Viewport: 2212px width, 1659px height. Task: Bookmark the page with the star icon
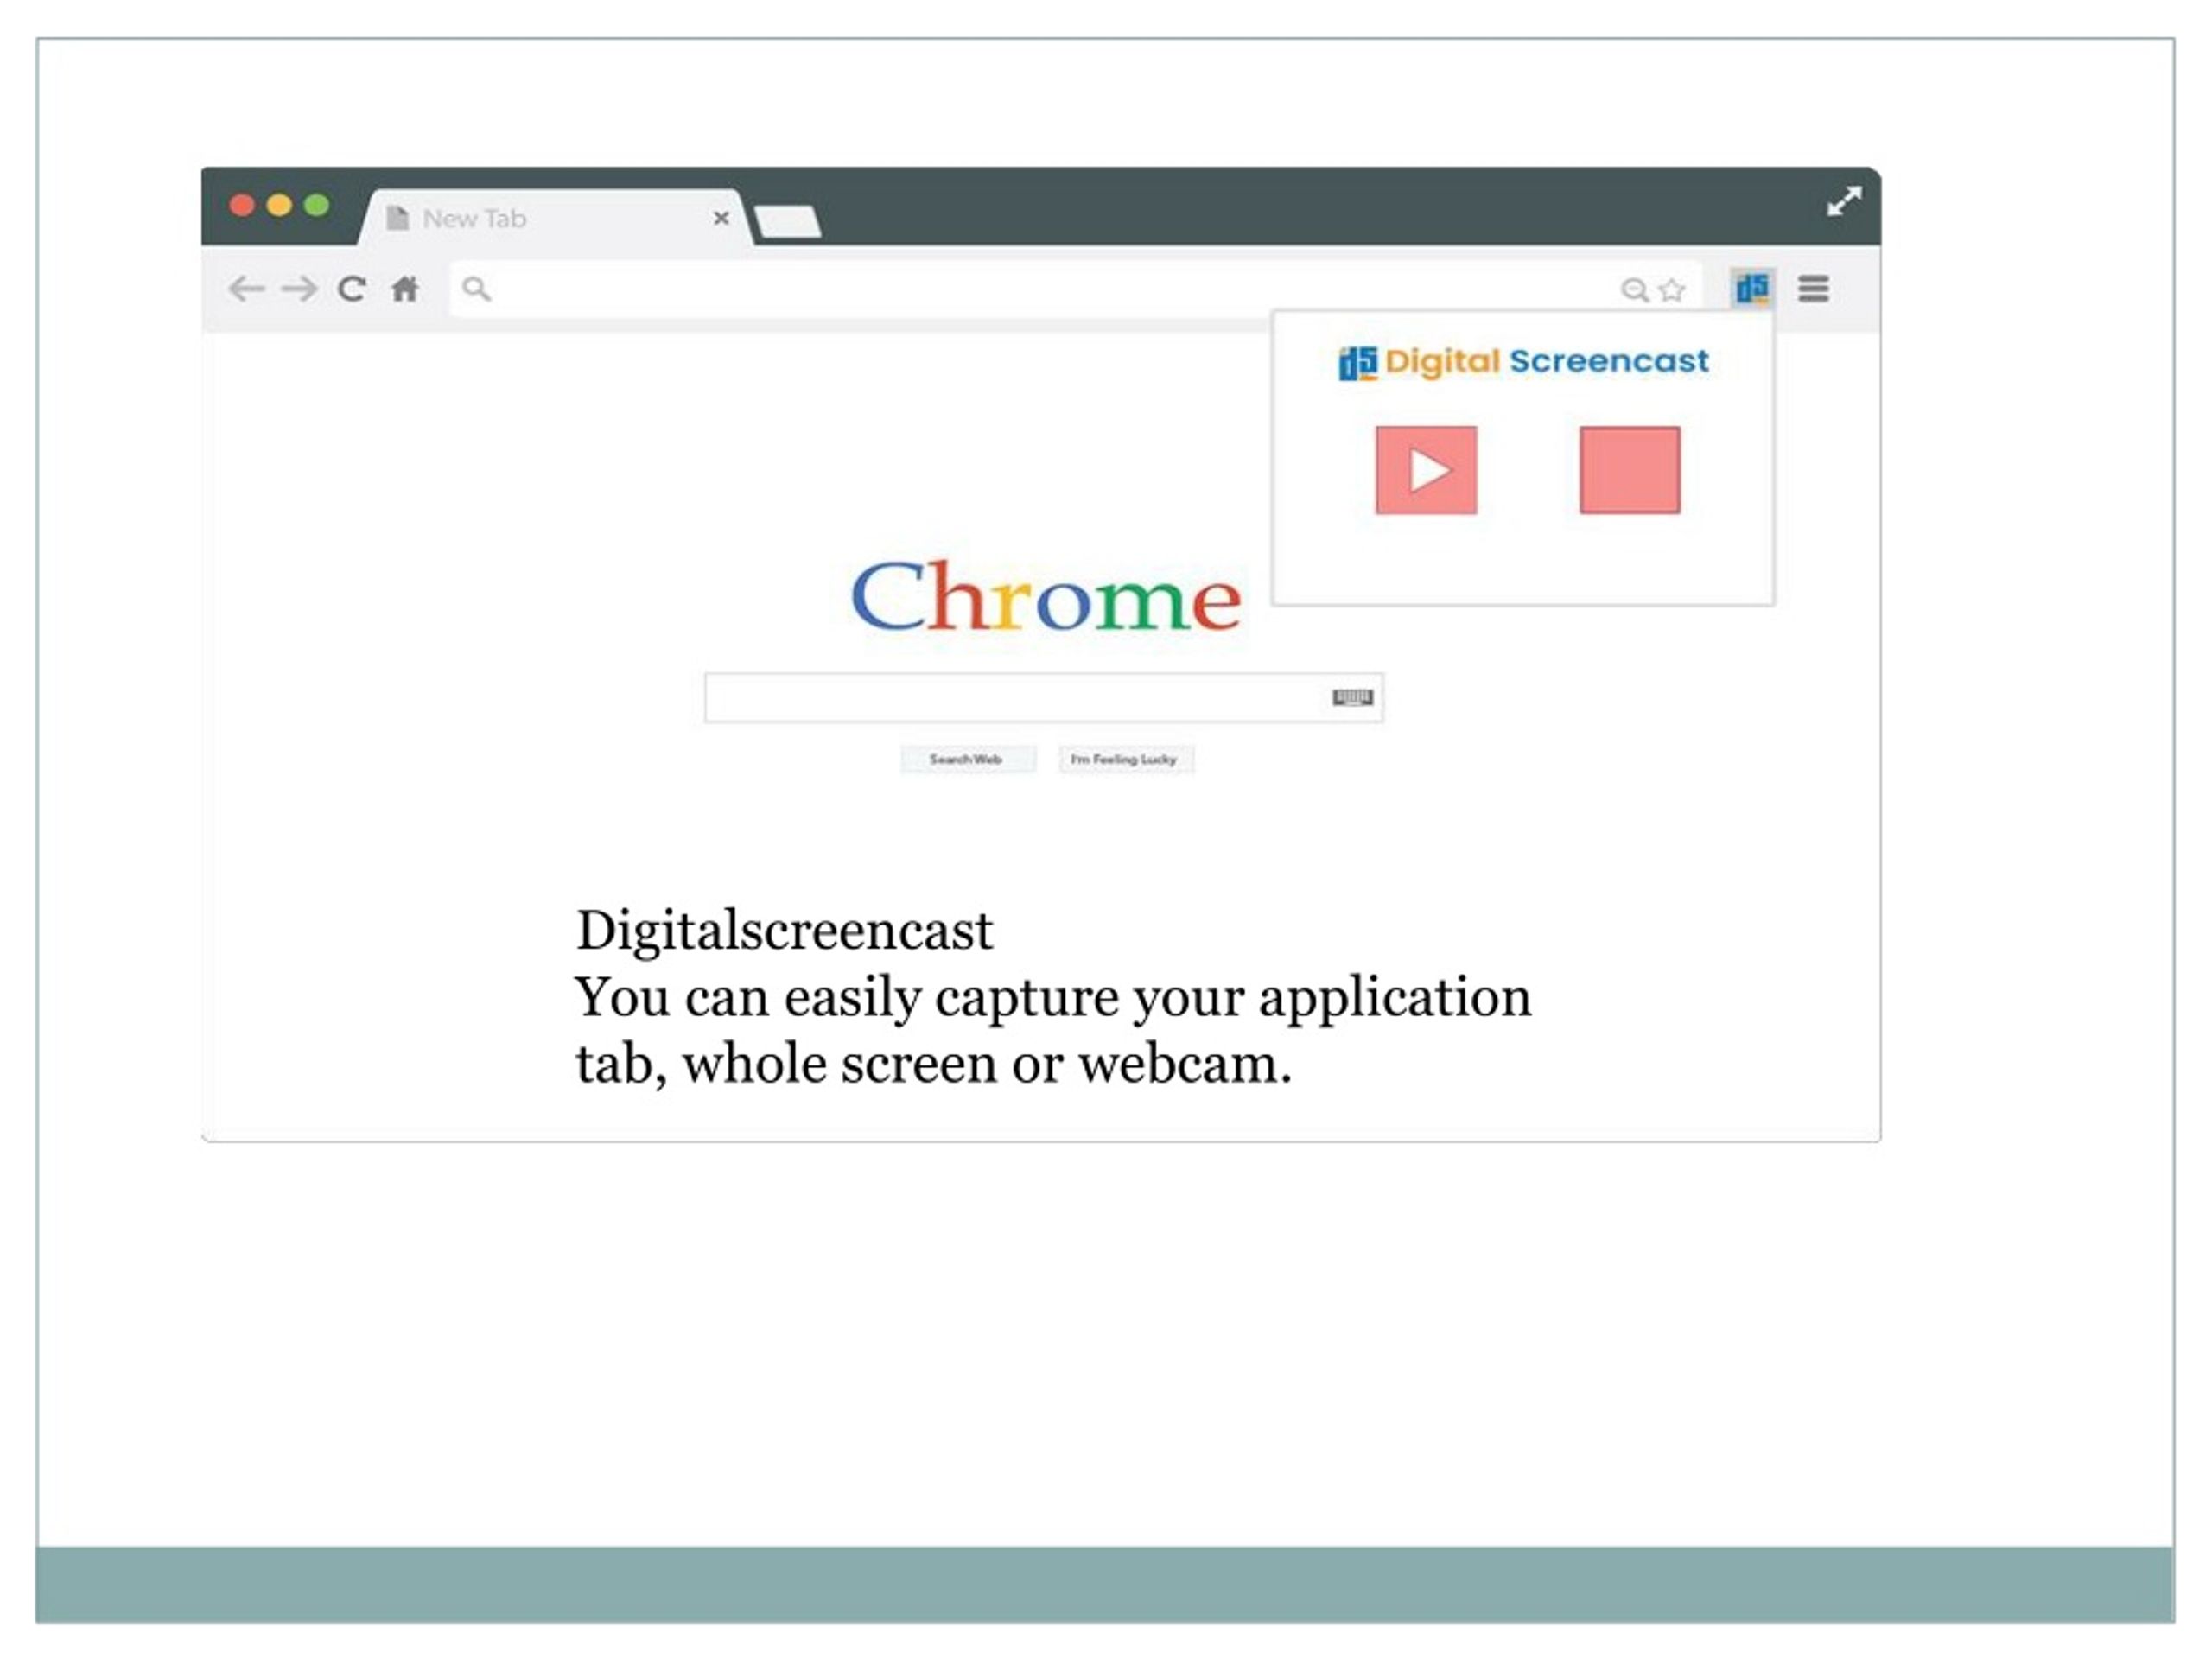point(1671,290)
